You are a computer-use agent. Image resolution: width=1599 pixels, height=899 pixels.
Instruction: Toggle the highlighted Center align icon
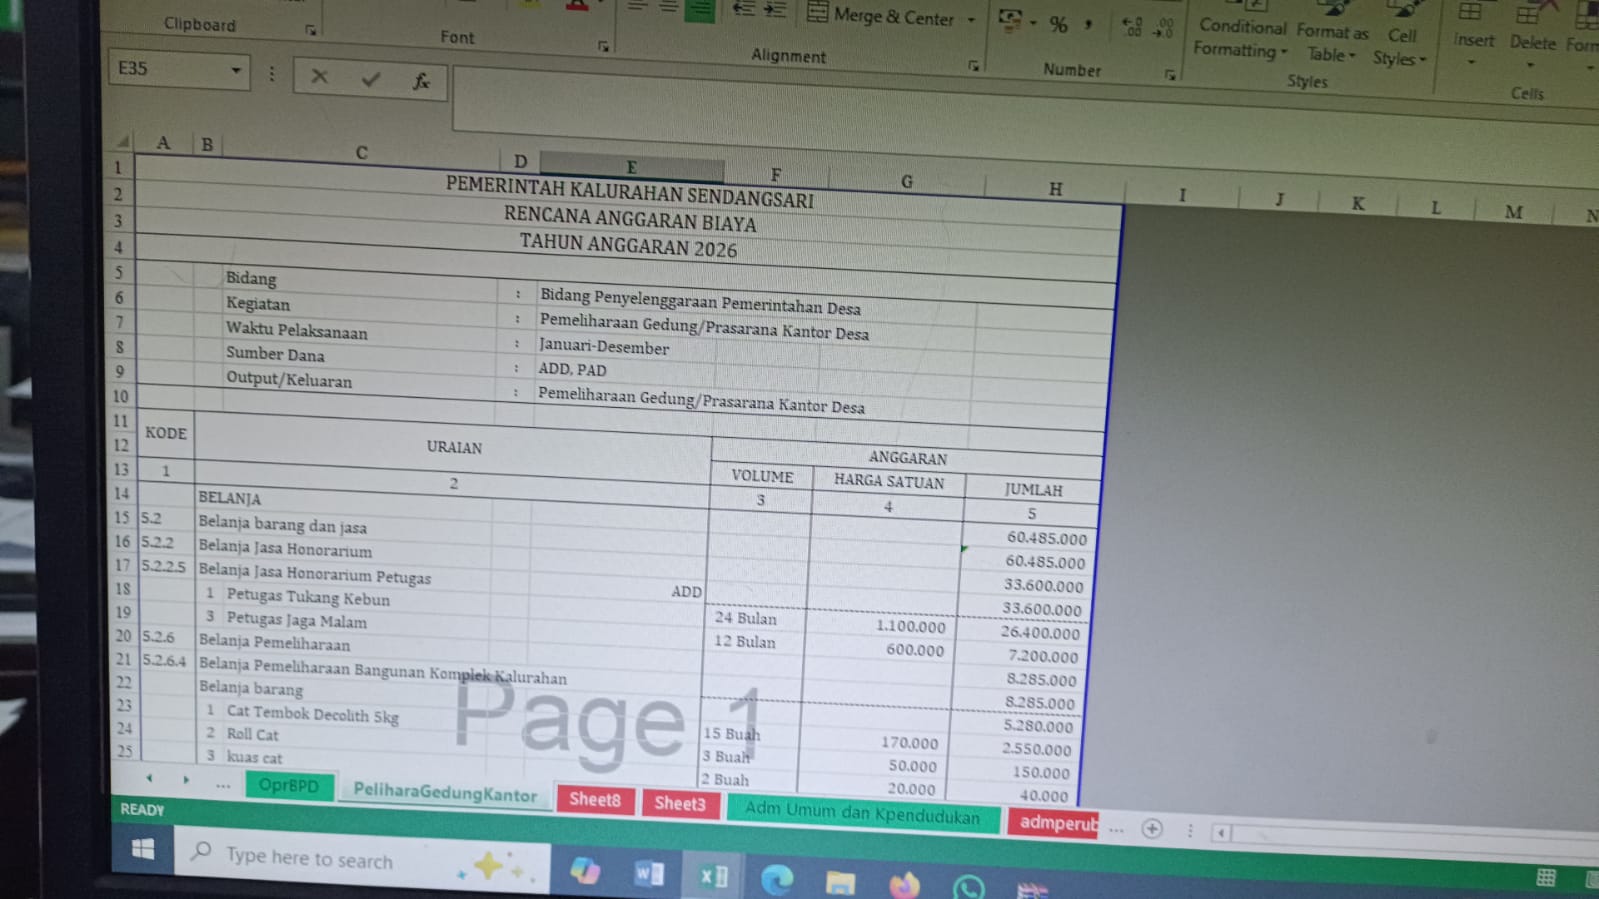pyautogui.click(x=700, y=9)
